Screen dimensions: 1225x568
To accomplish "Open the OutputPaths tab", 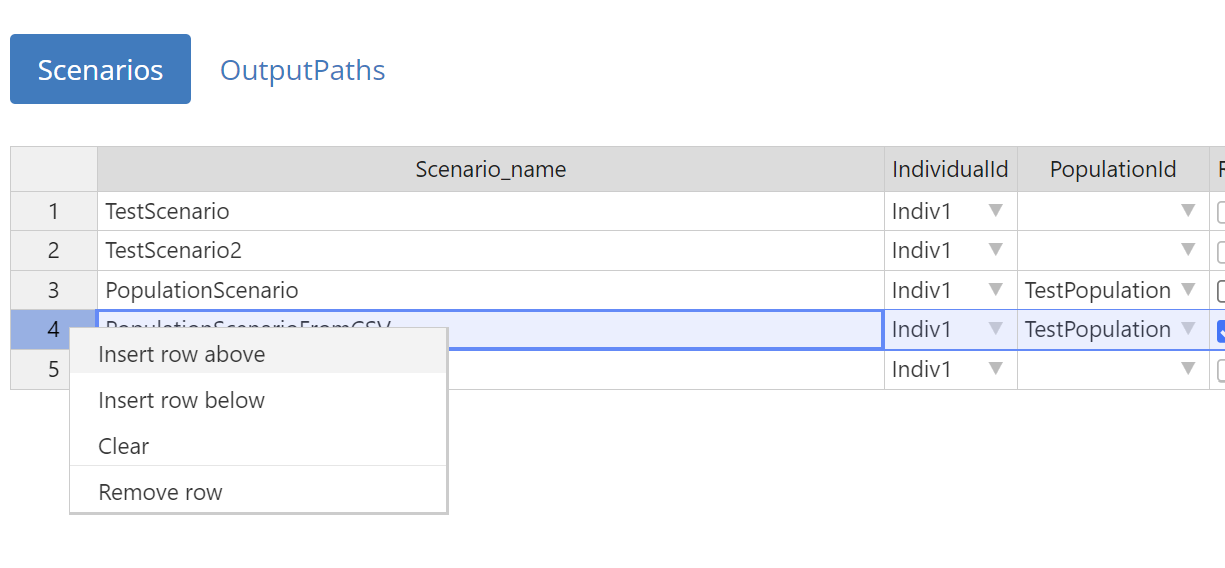I will [302, 70].
